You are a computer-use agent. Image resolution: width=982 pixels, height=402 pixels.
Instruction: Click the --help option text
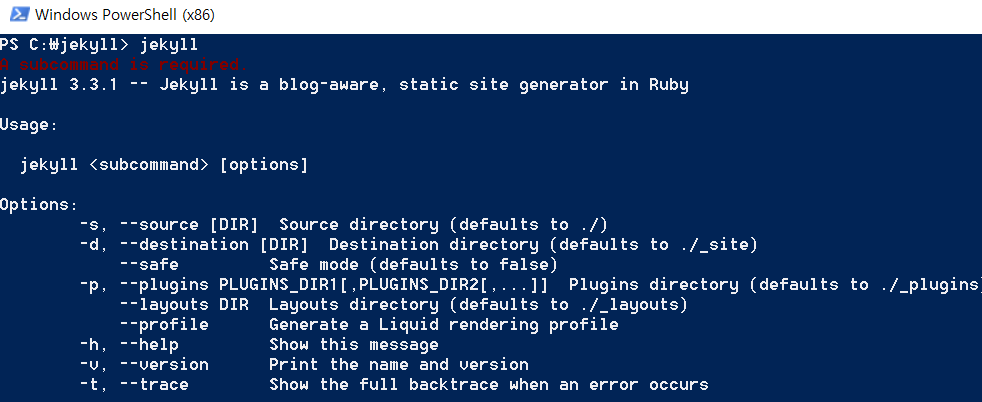click(x=149, y=345)
